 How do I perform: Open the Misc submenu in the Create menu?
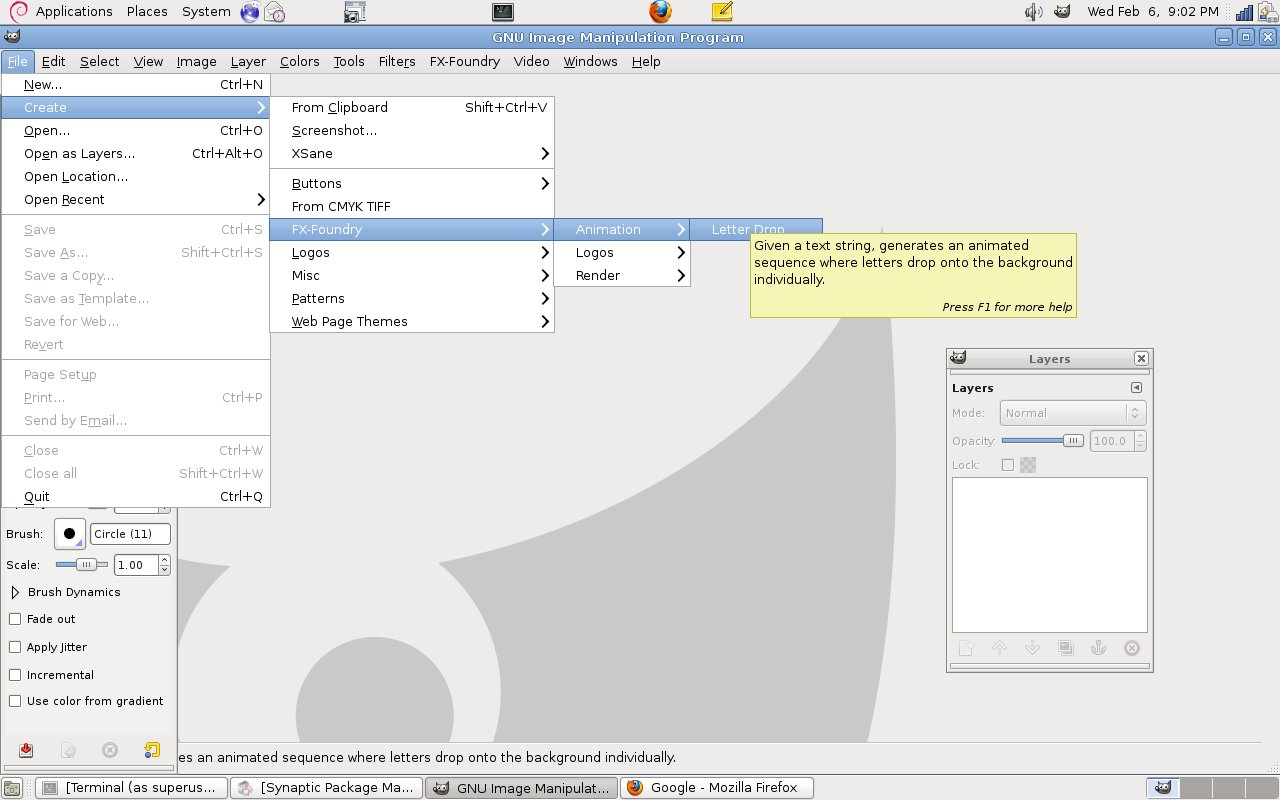pos(412,275)
